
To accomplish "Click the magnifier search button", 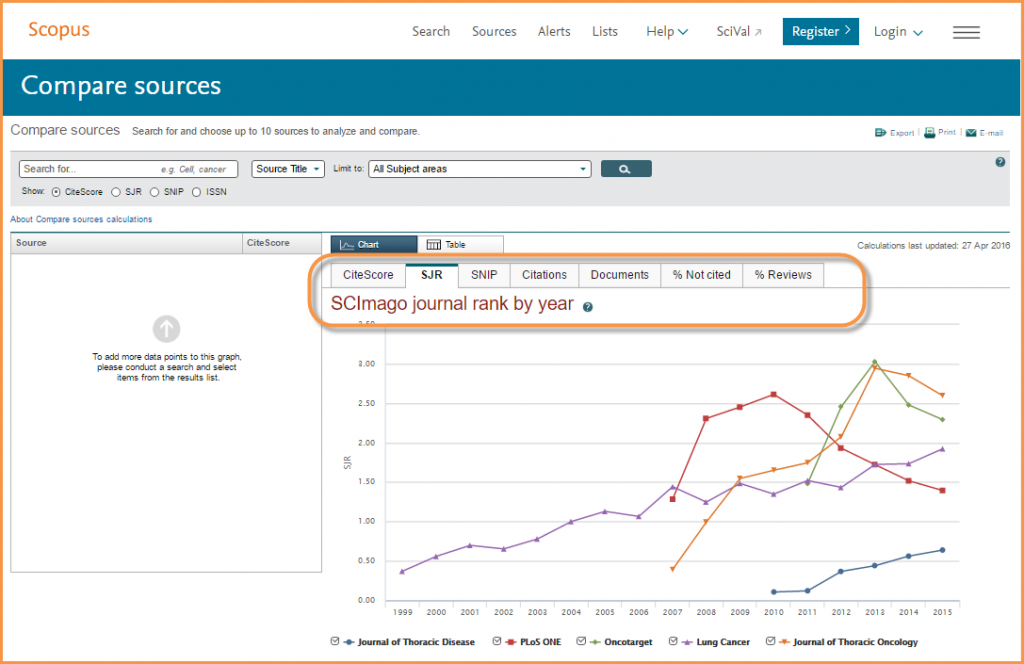I will [626, 169].
